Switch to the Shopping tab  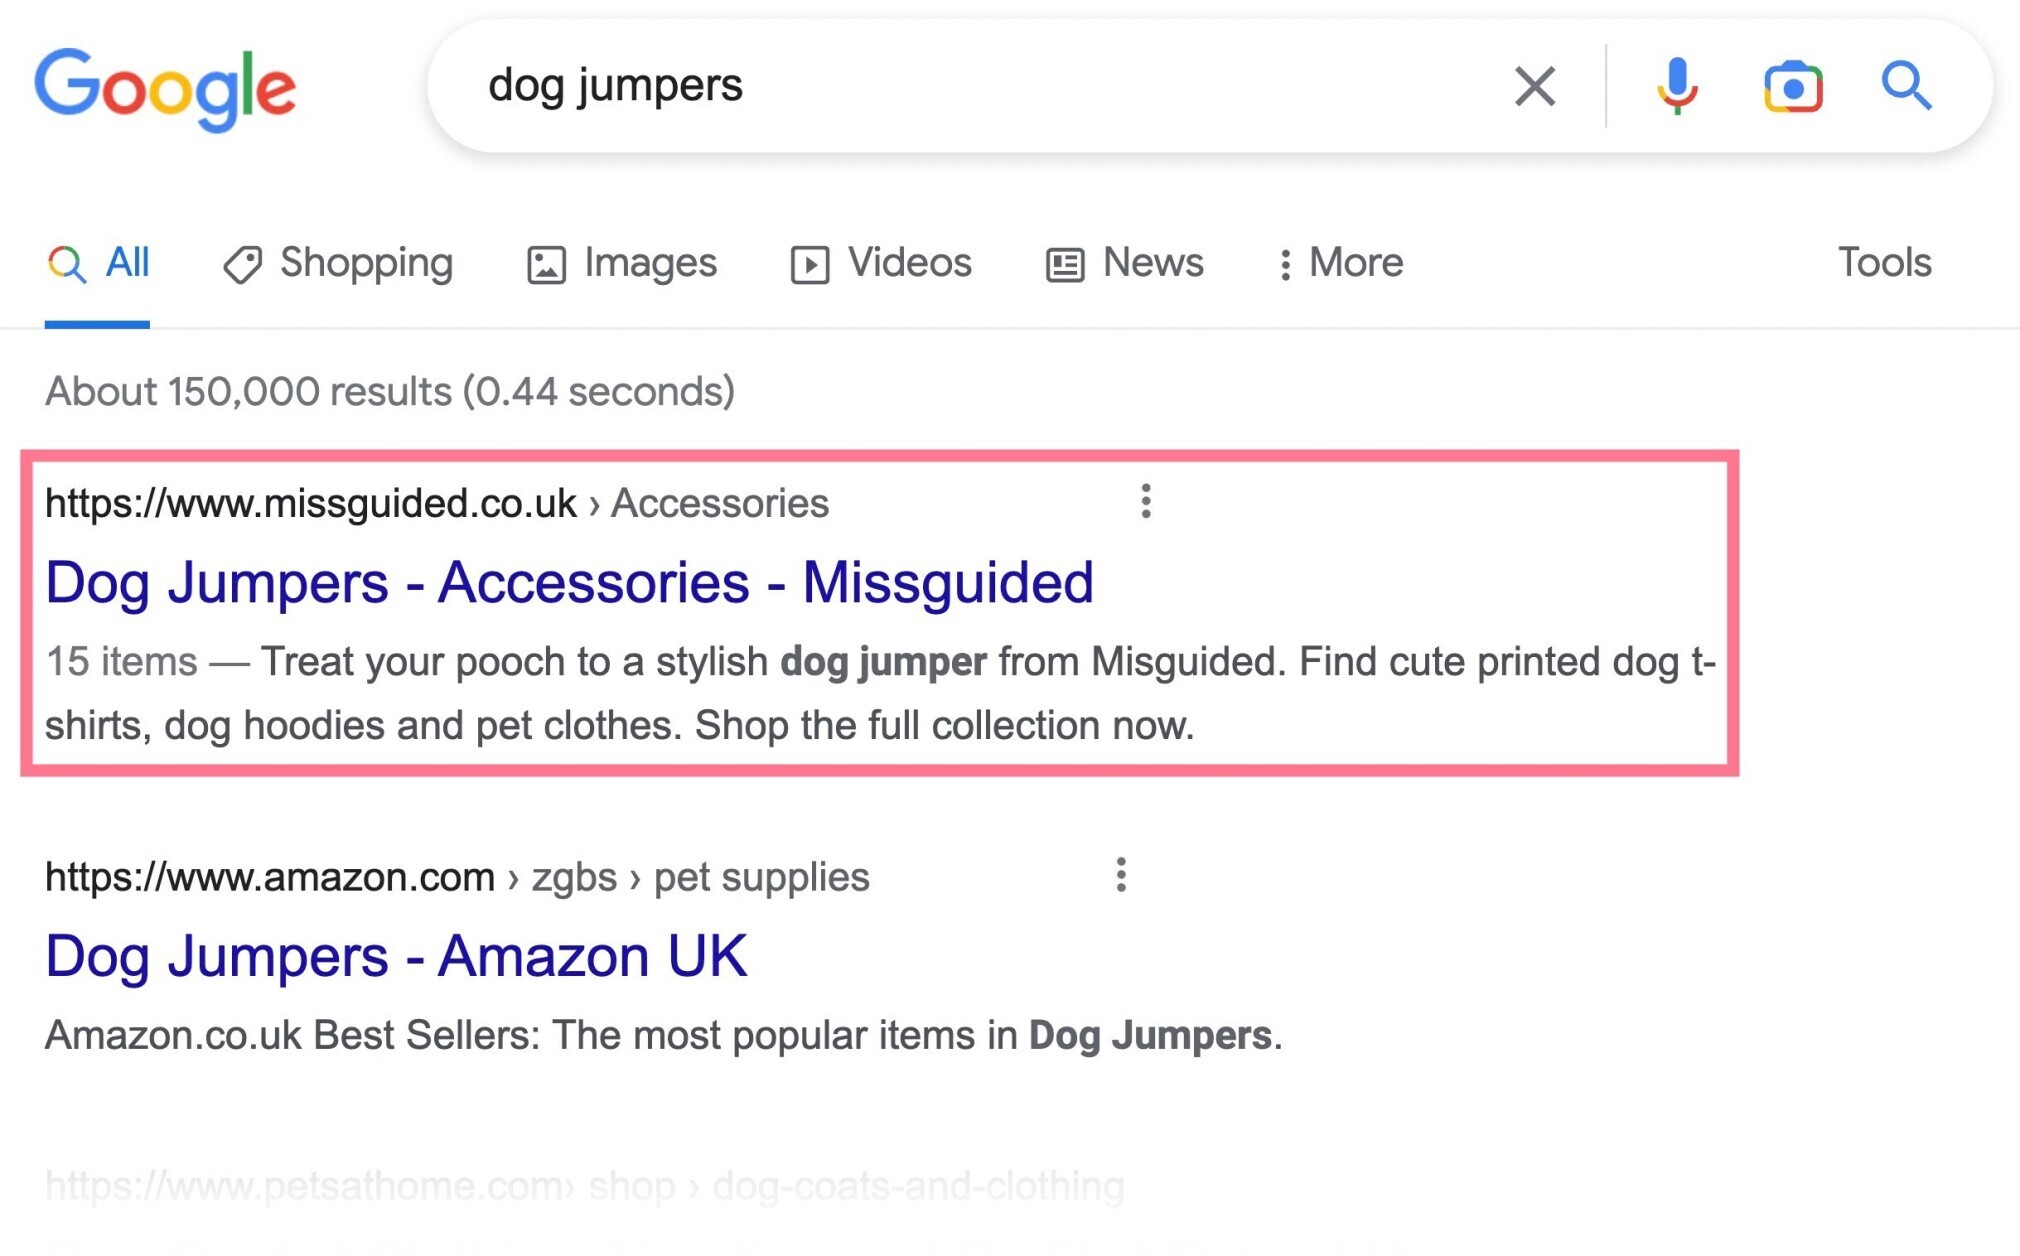(x=338, y=263)
